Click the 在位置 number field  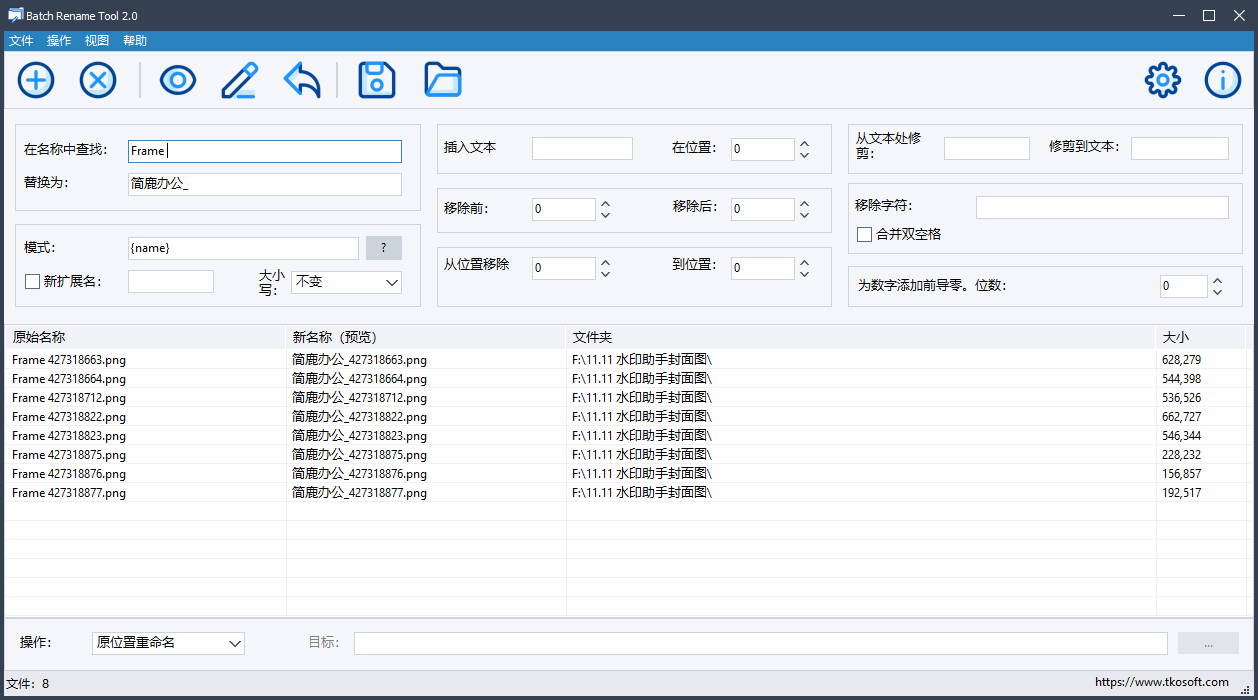click(763, 149)
